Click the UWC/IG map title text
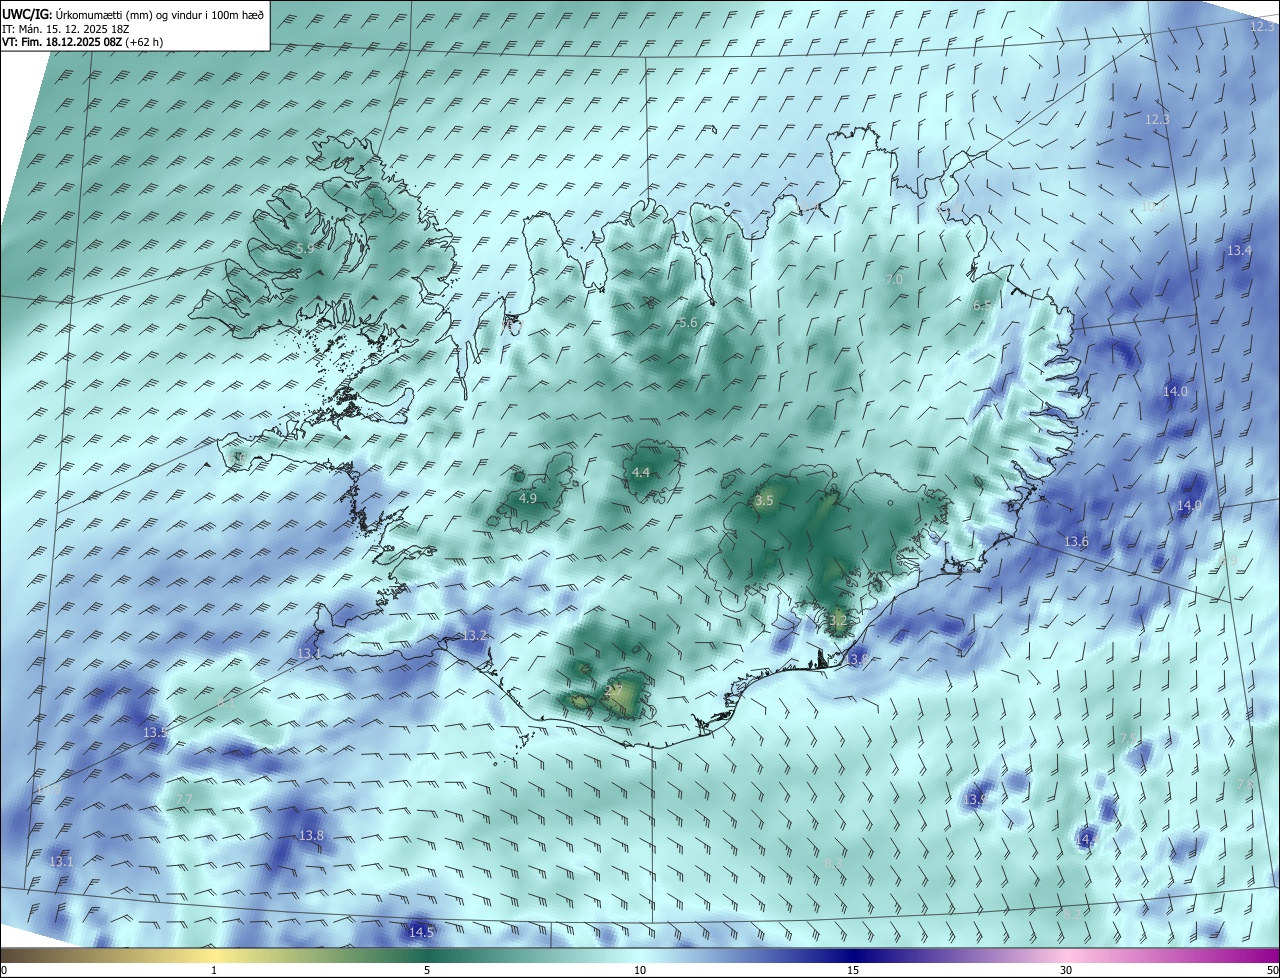This screenshot has height=978, width=1280. (x=134, y=13)
